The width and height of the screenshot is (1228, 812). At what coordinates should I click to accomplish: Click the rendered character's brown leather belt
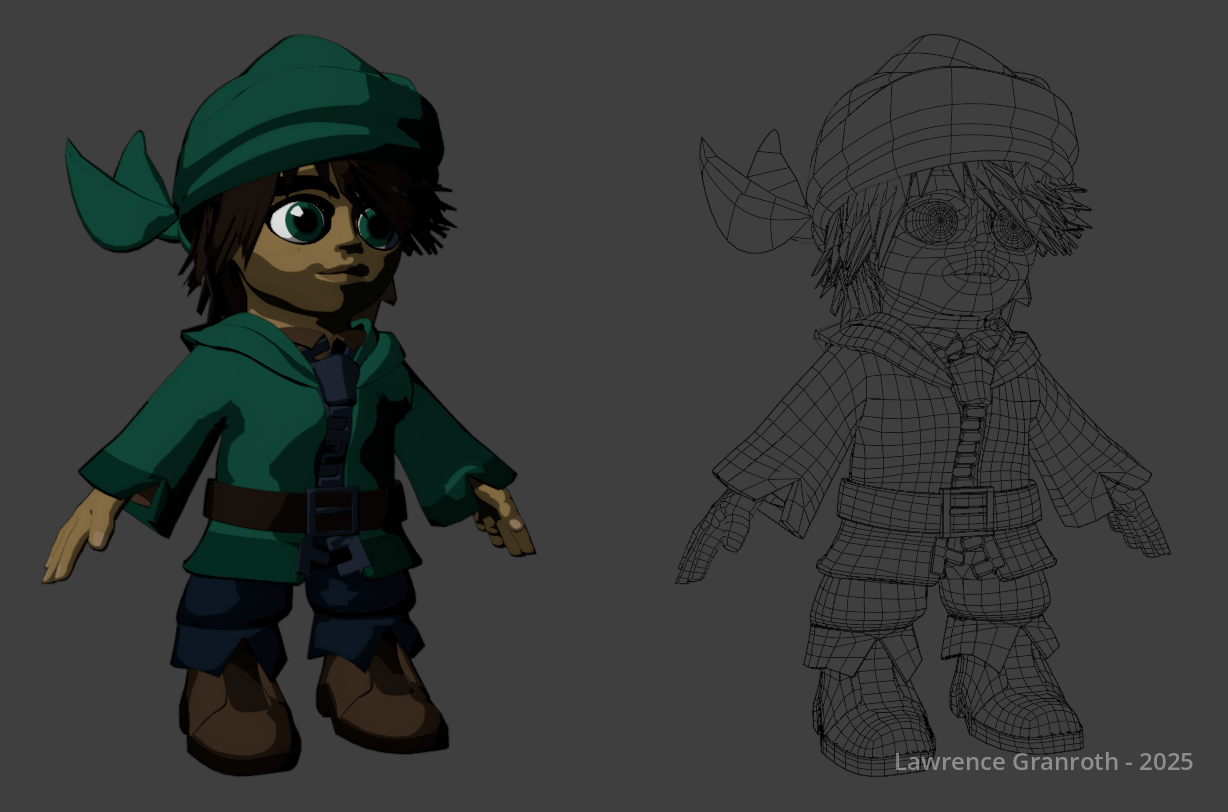[250, 505]
